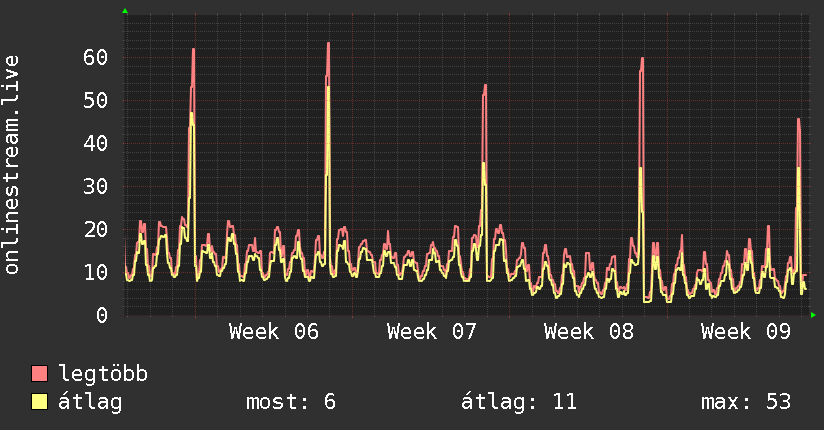Select the átlag legend label beside the yellow swatch
Screen dimensions: 824x430
click(x=90, y=402)
